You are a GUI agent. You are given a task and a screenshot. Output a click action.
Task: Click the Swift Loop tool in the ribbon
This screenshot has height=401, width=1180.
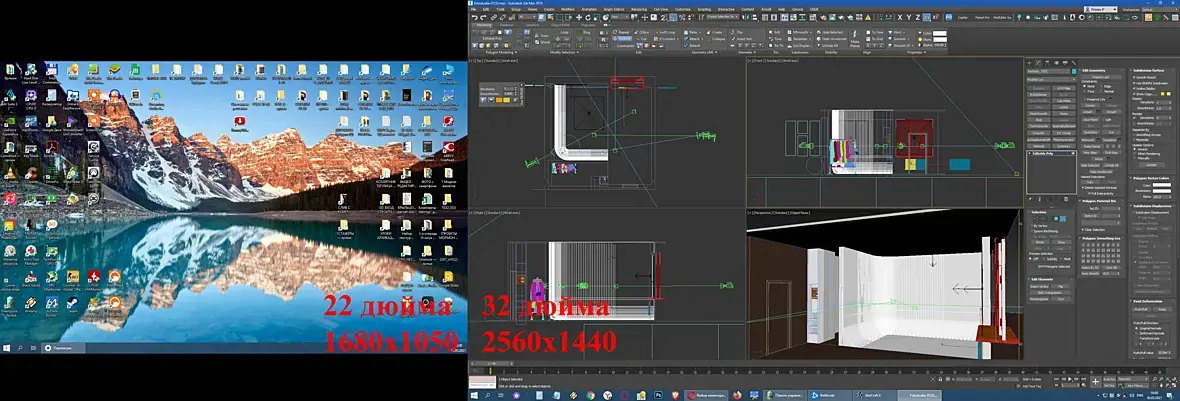[667, 32]
